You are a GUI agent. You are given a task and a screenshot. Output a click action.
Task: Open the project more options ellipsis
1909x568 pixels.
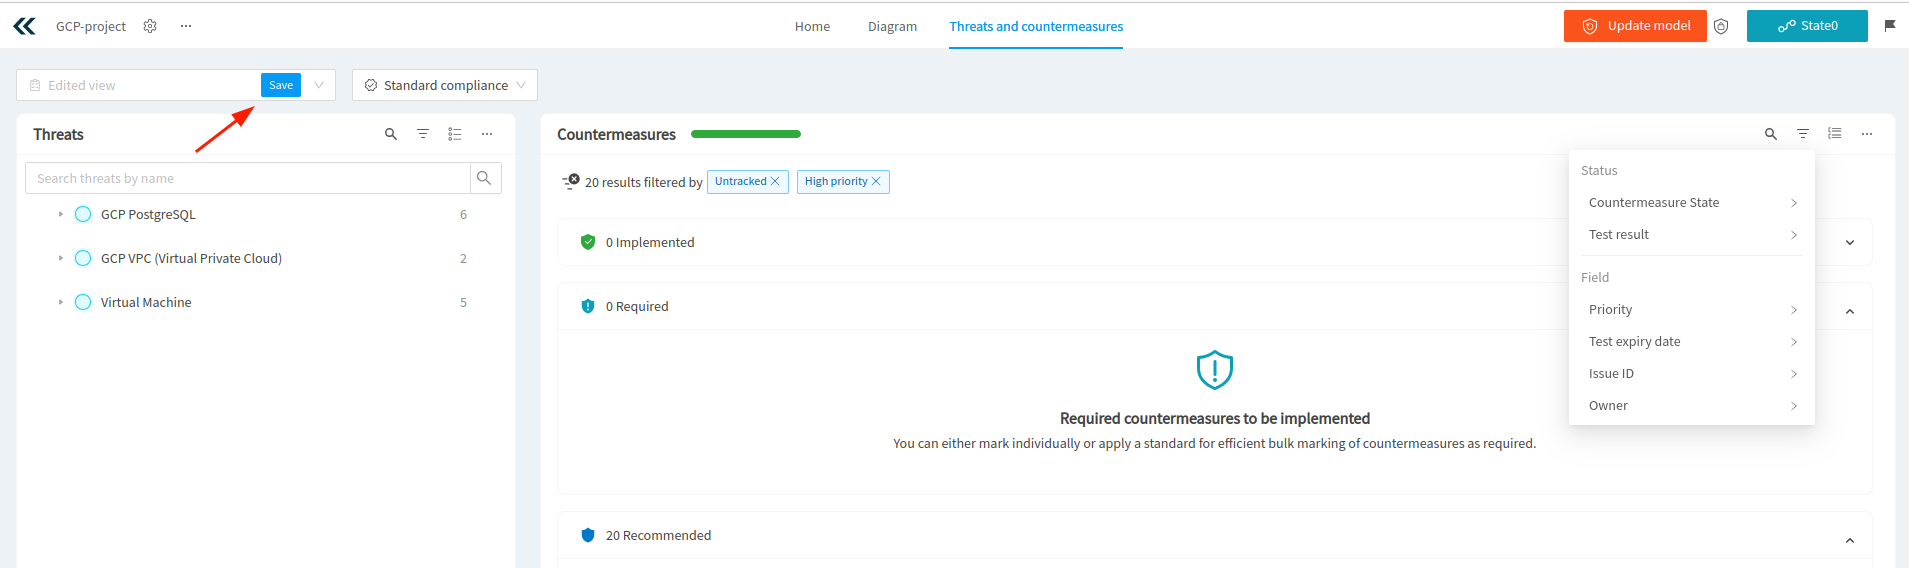[186, 26]
